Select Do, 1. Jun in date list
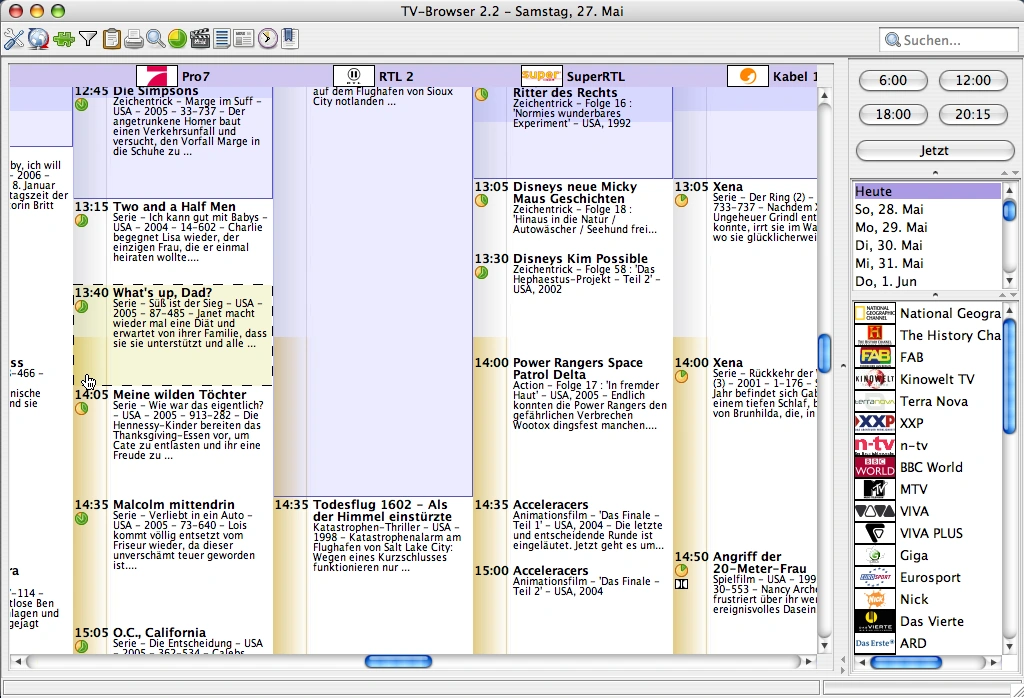Image resolution: width=1024 pixels, height=698 pixels. pos(927,281)
